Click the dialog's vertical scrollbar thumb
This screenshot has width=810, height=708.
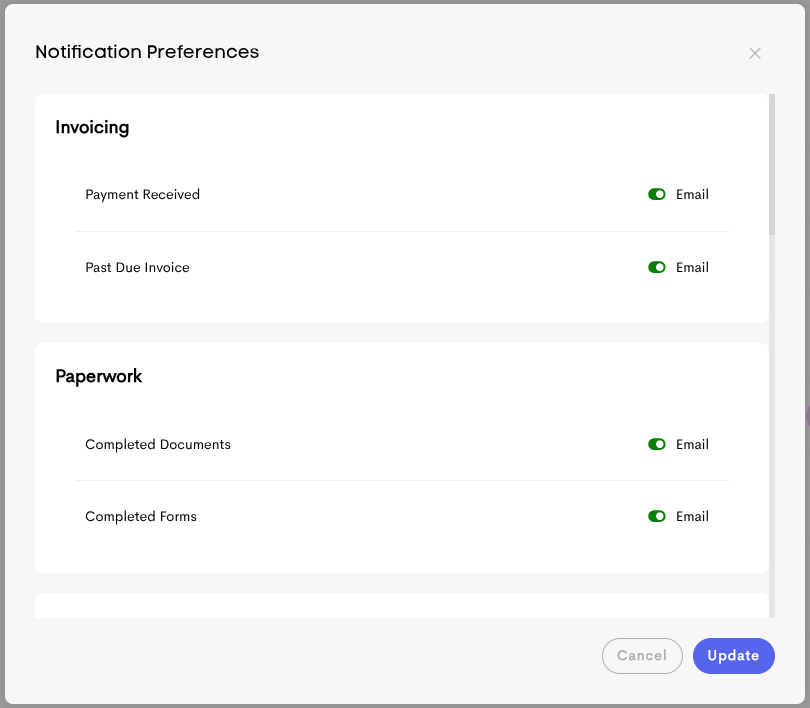click(771, 165)
